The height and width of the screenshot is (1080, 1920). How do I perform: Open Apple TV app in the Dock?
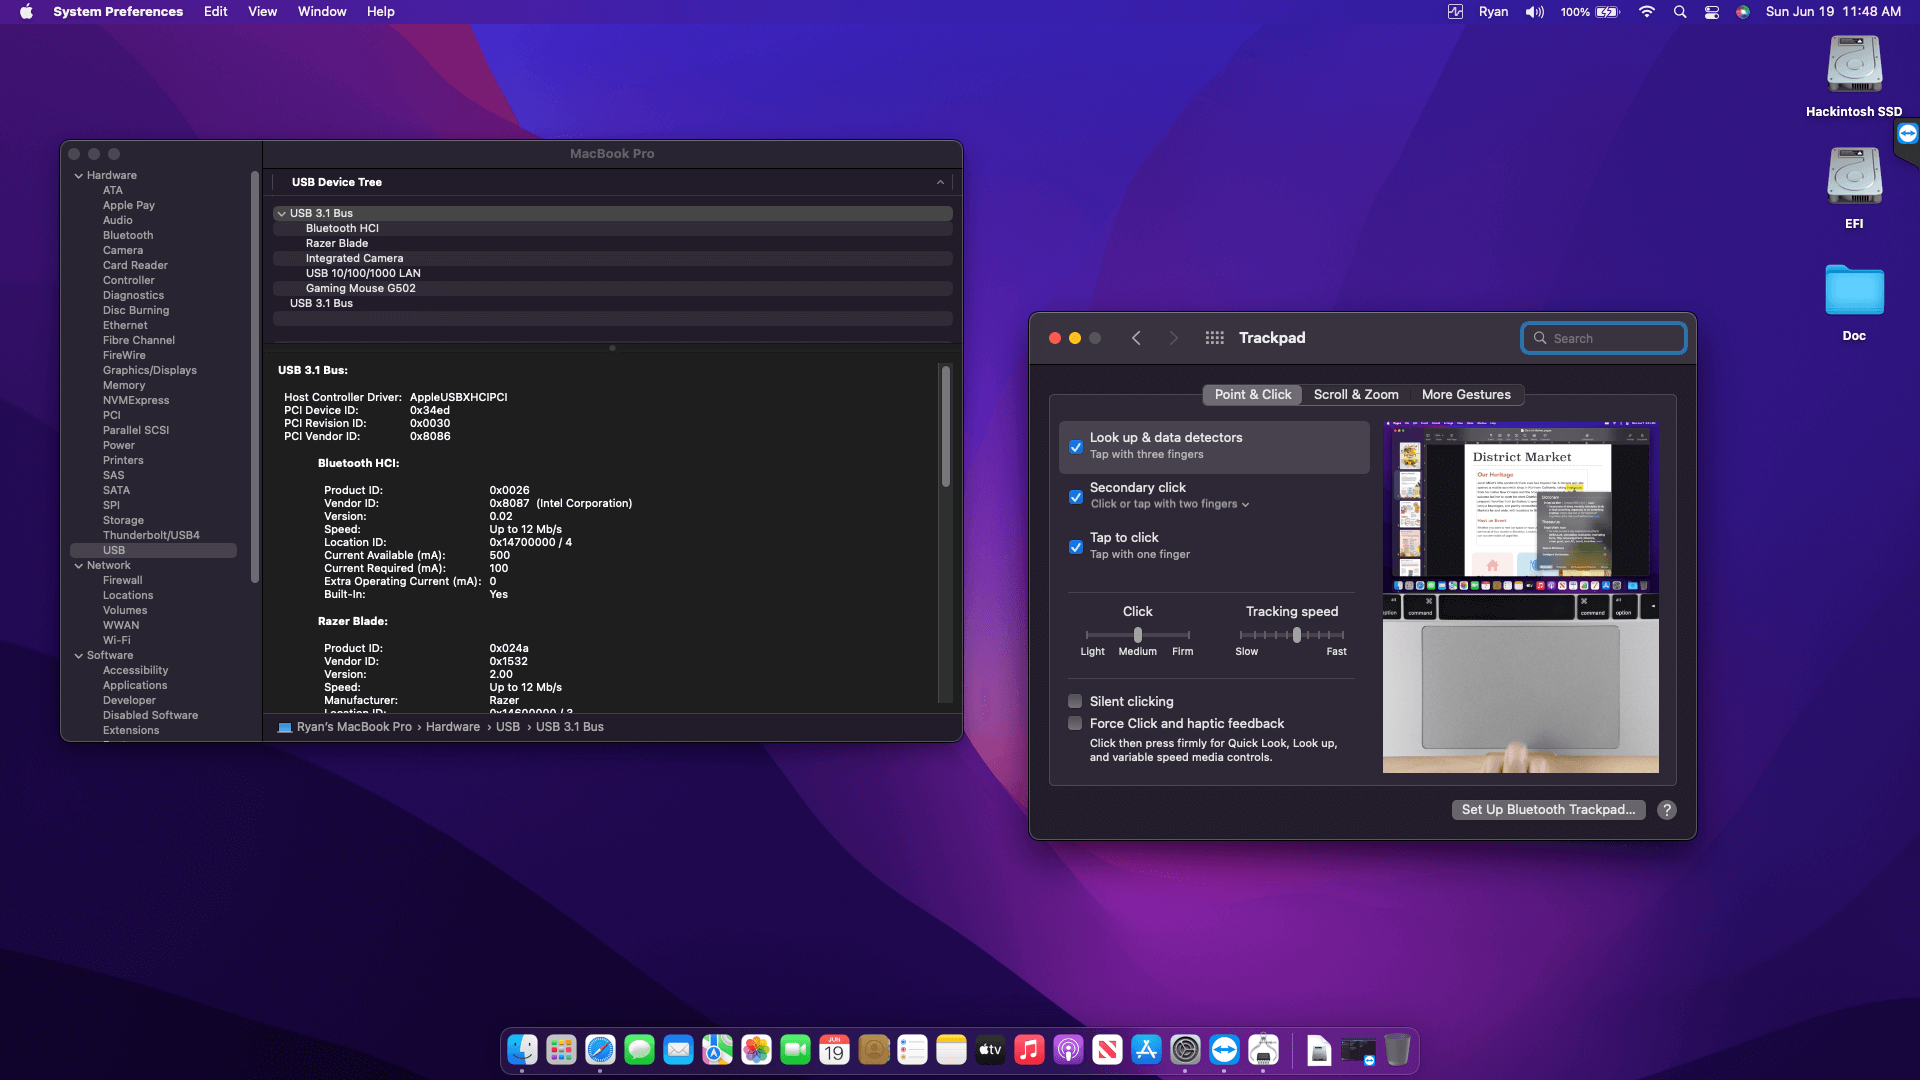(x=990, y=1049)
